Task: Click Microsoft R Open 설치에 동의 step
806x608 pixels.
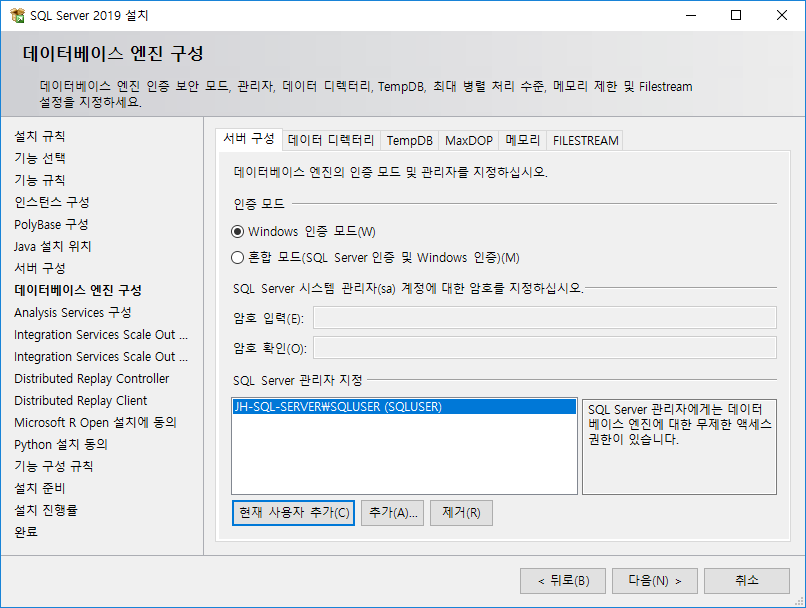Action: (x=95, y=422)
